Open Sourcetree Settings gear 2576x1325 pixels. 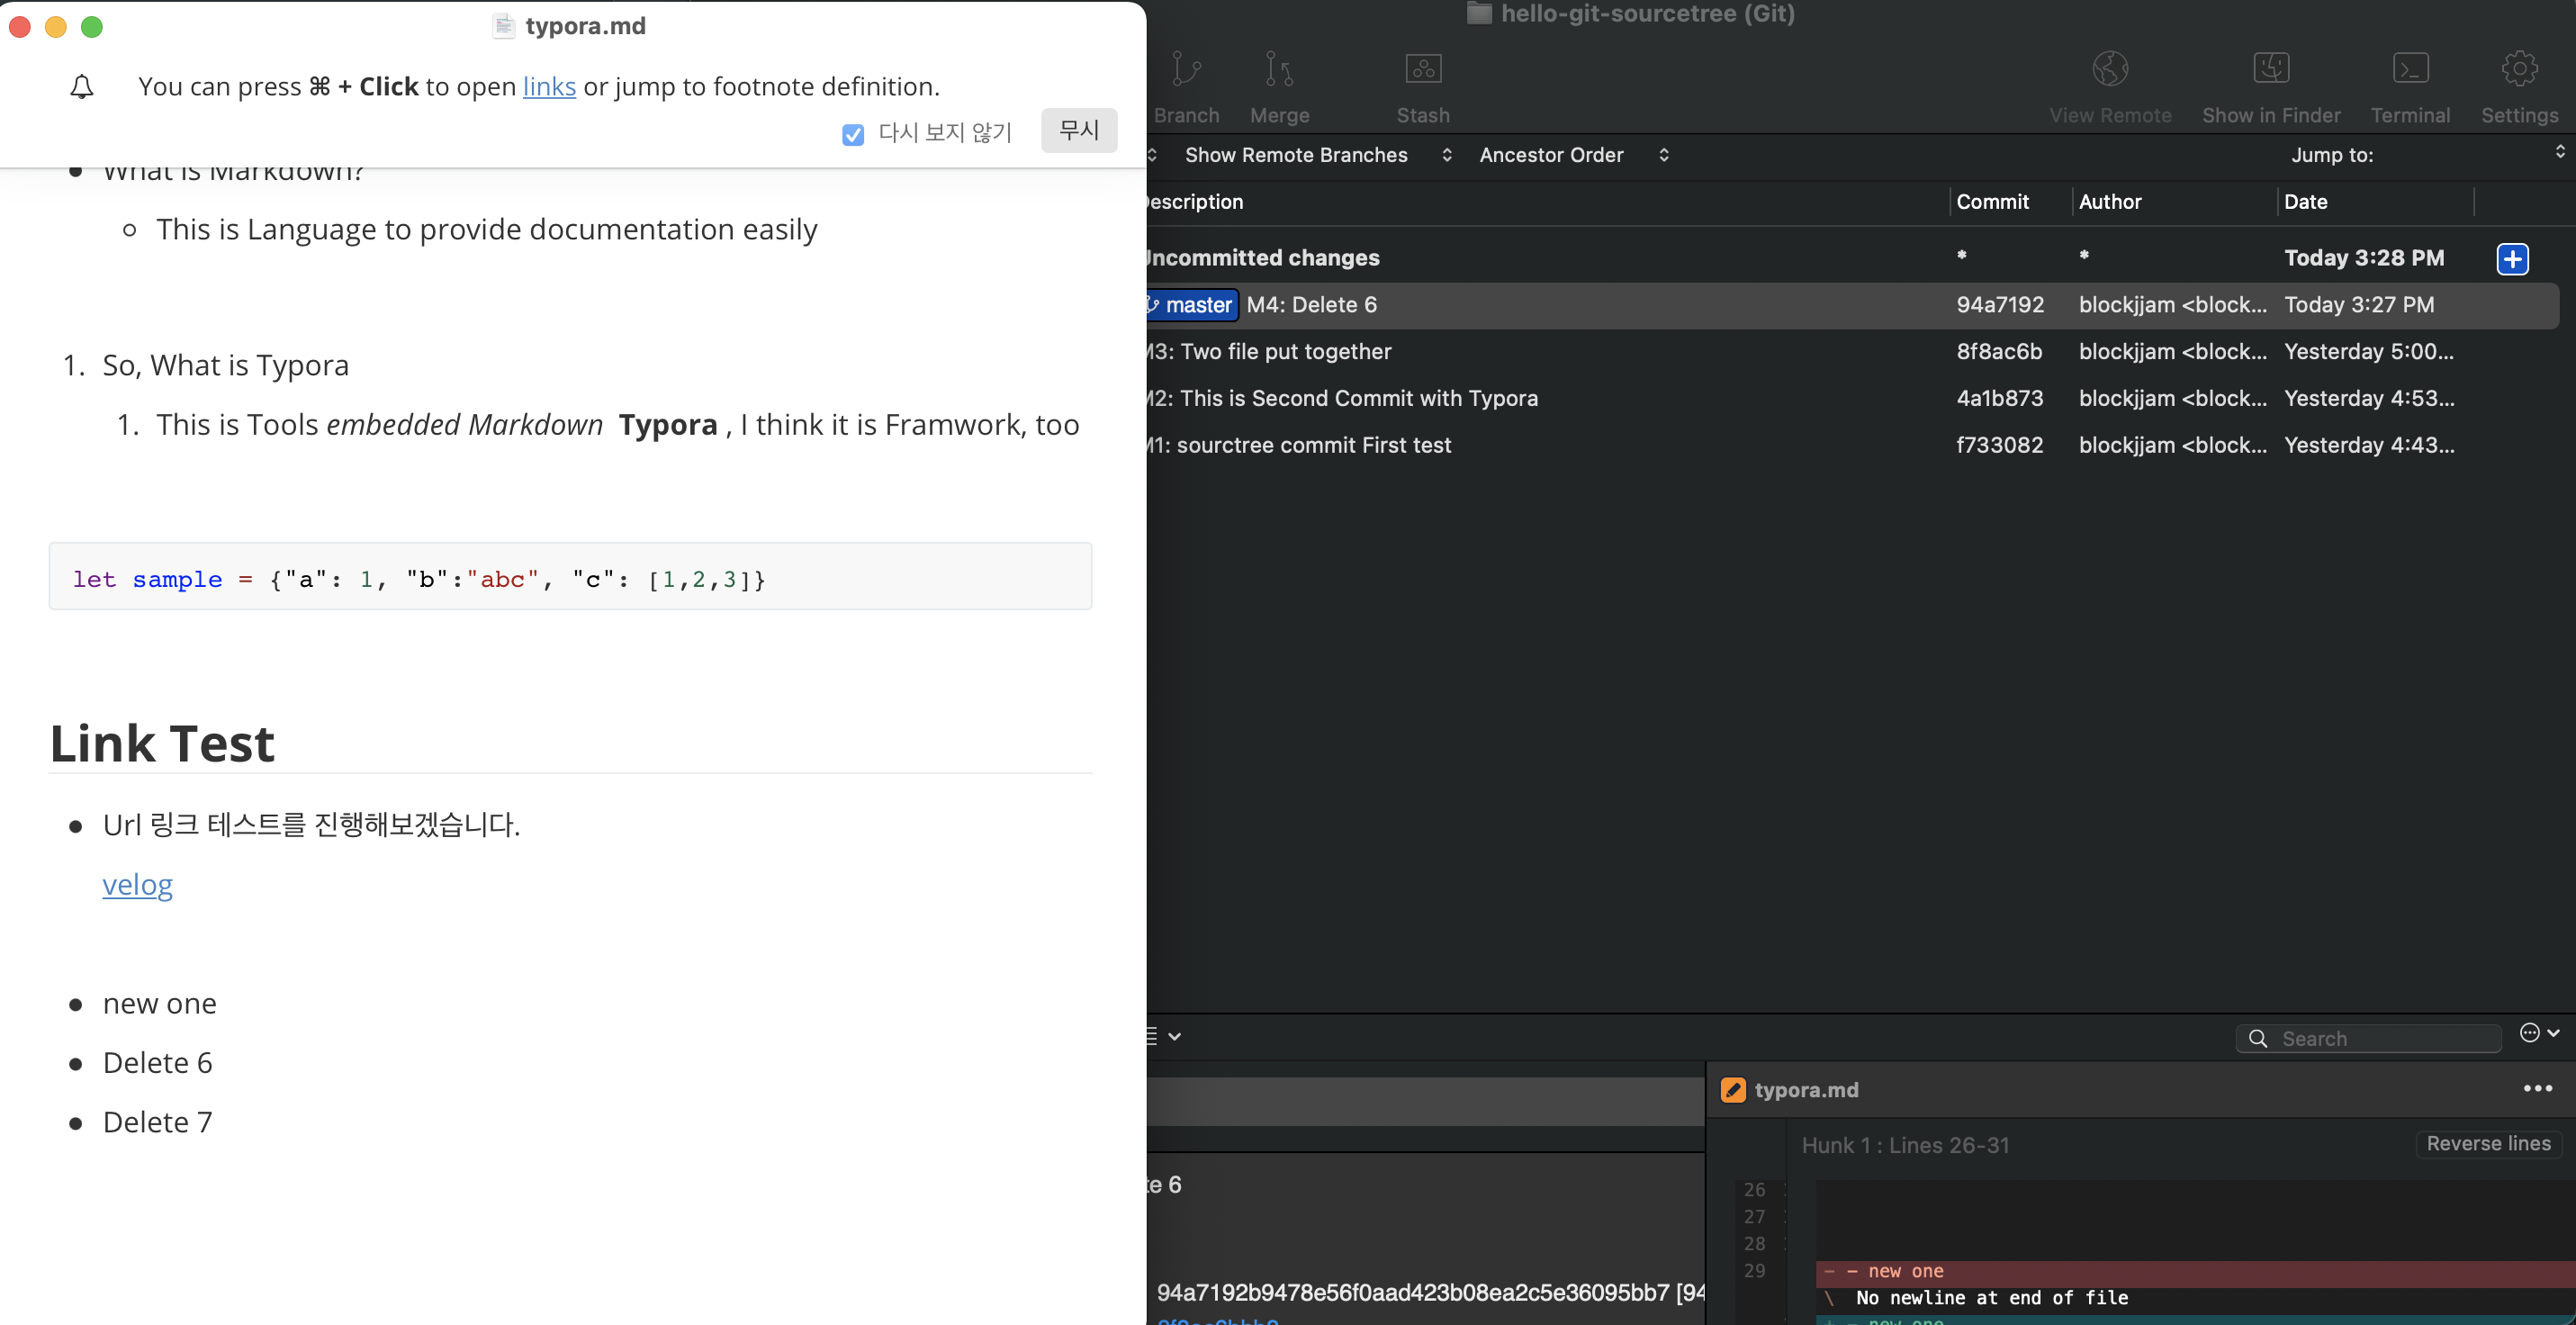[2518, 70]
